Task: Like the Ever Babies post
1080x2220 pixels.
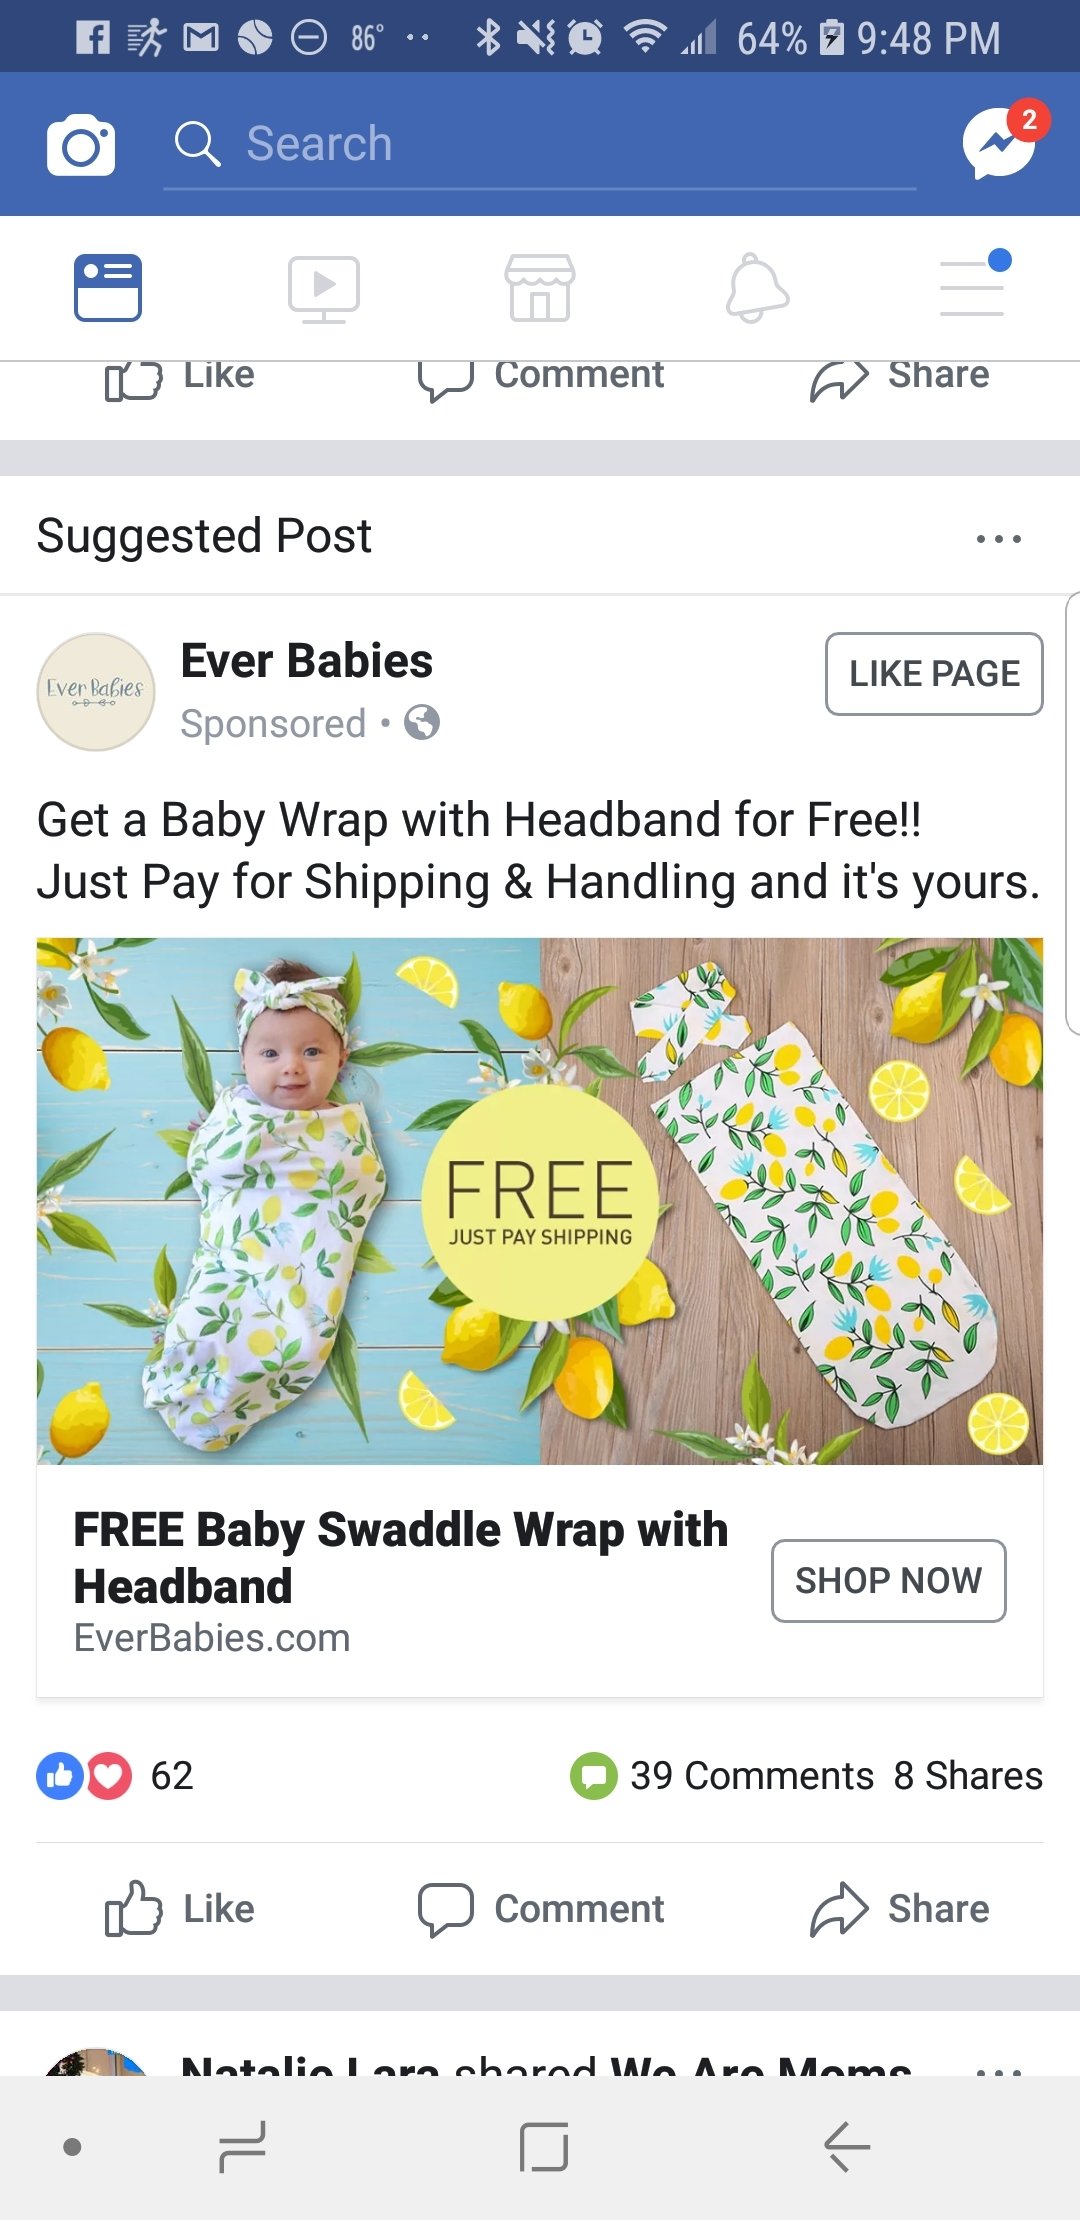Action: click(x=180, y=1909)
